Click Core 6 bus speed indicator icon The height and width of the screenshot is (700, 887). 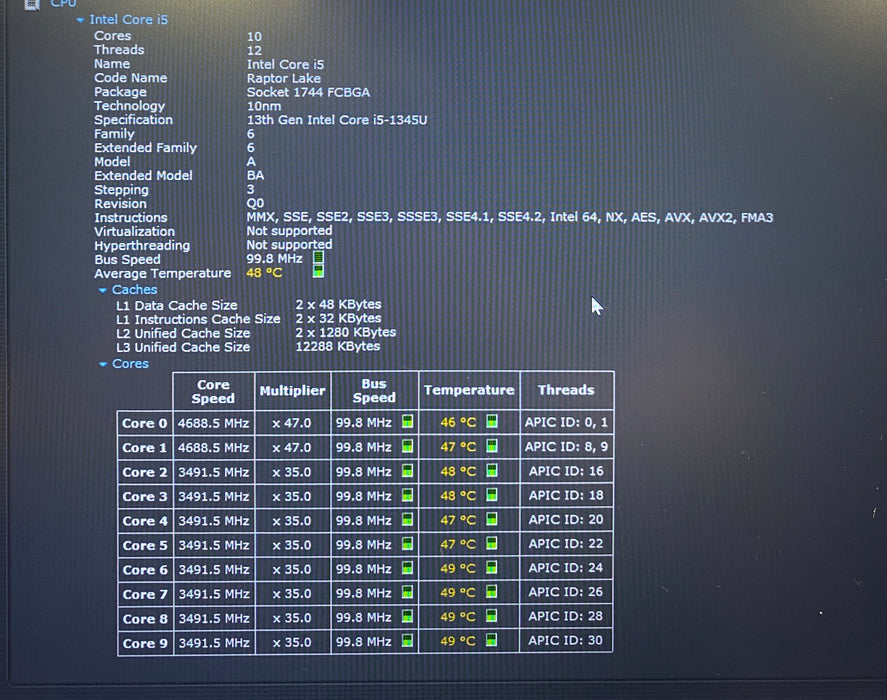(x=407, y=568)
